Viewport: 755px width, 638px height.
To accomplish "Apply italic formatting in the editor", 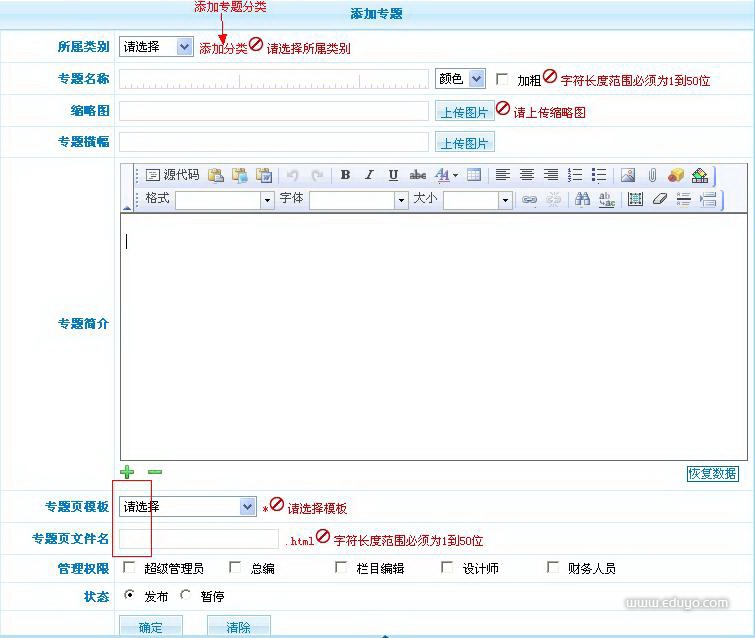I will [x=369, y=175].
